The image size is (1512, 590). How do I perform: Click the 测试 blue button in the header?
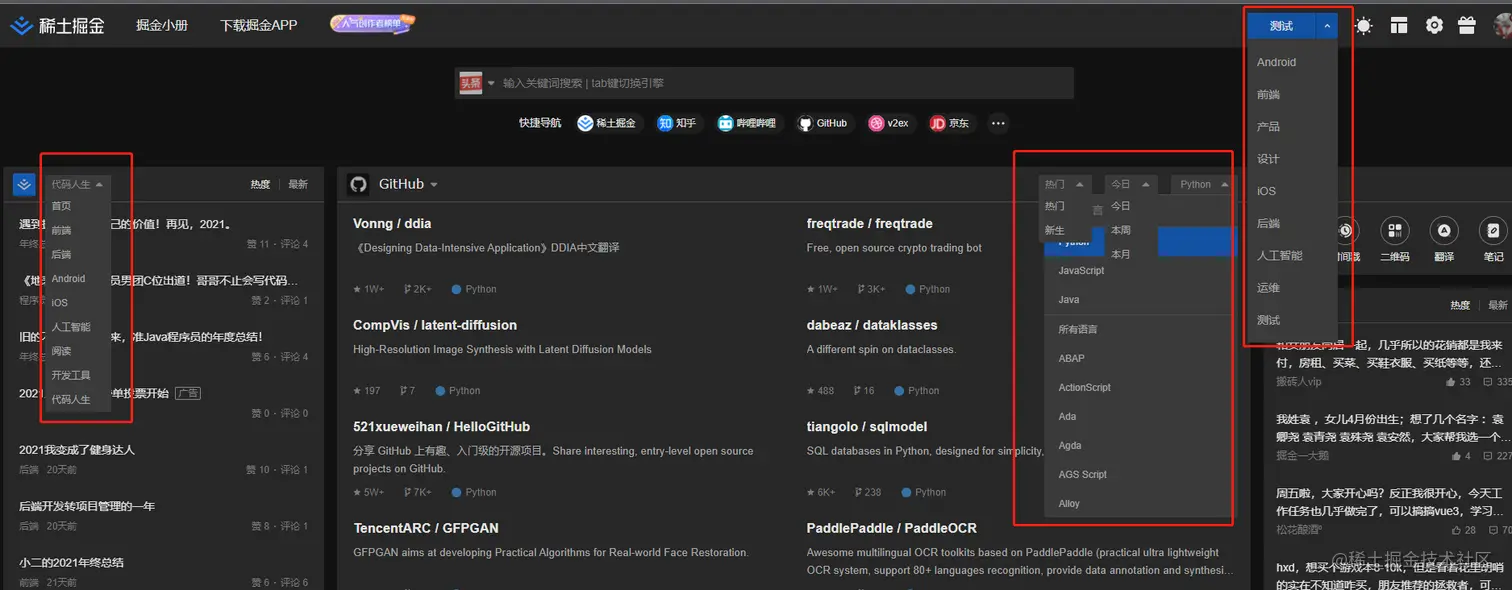click(1282, 26)
